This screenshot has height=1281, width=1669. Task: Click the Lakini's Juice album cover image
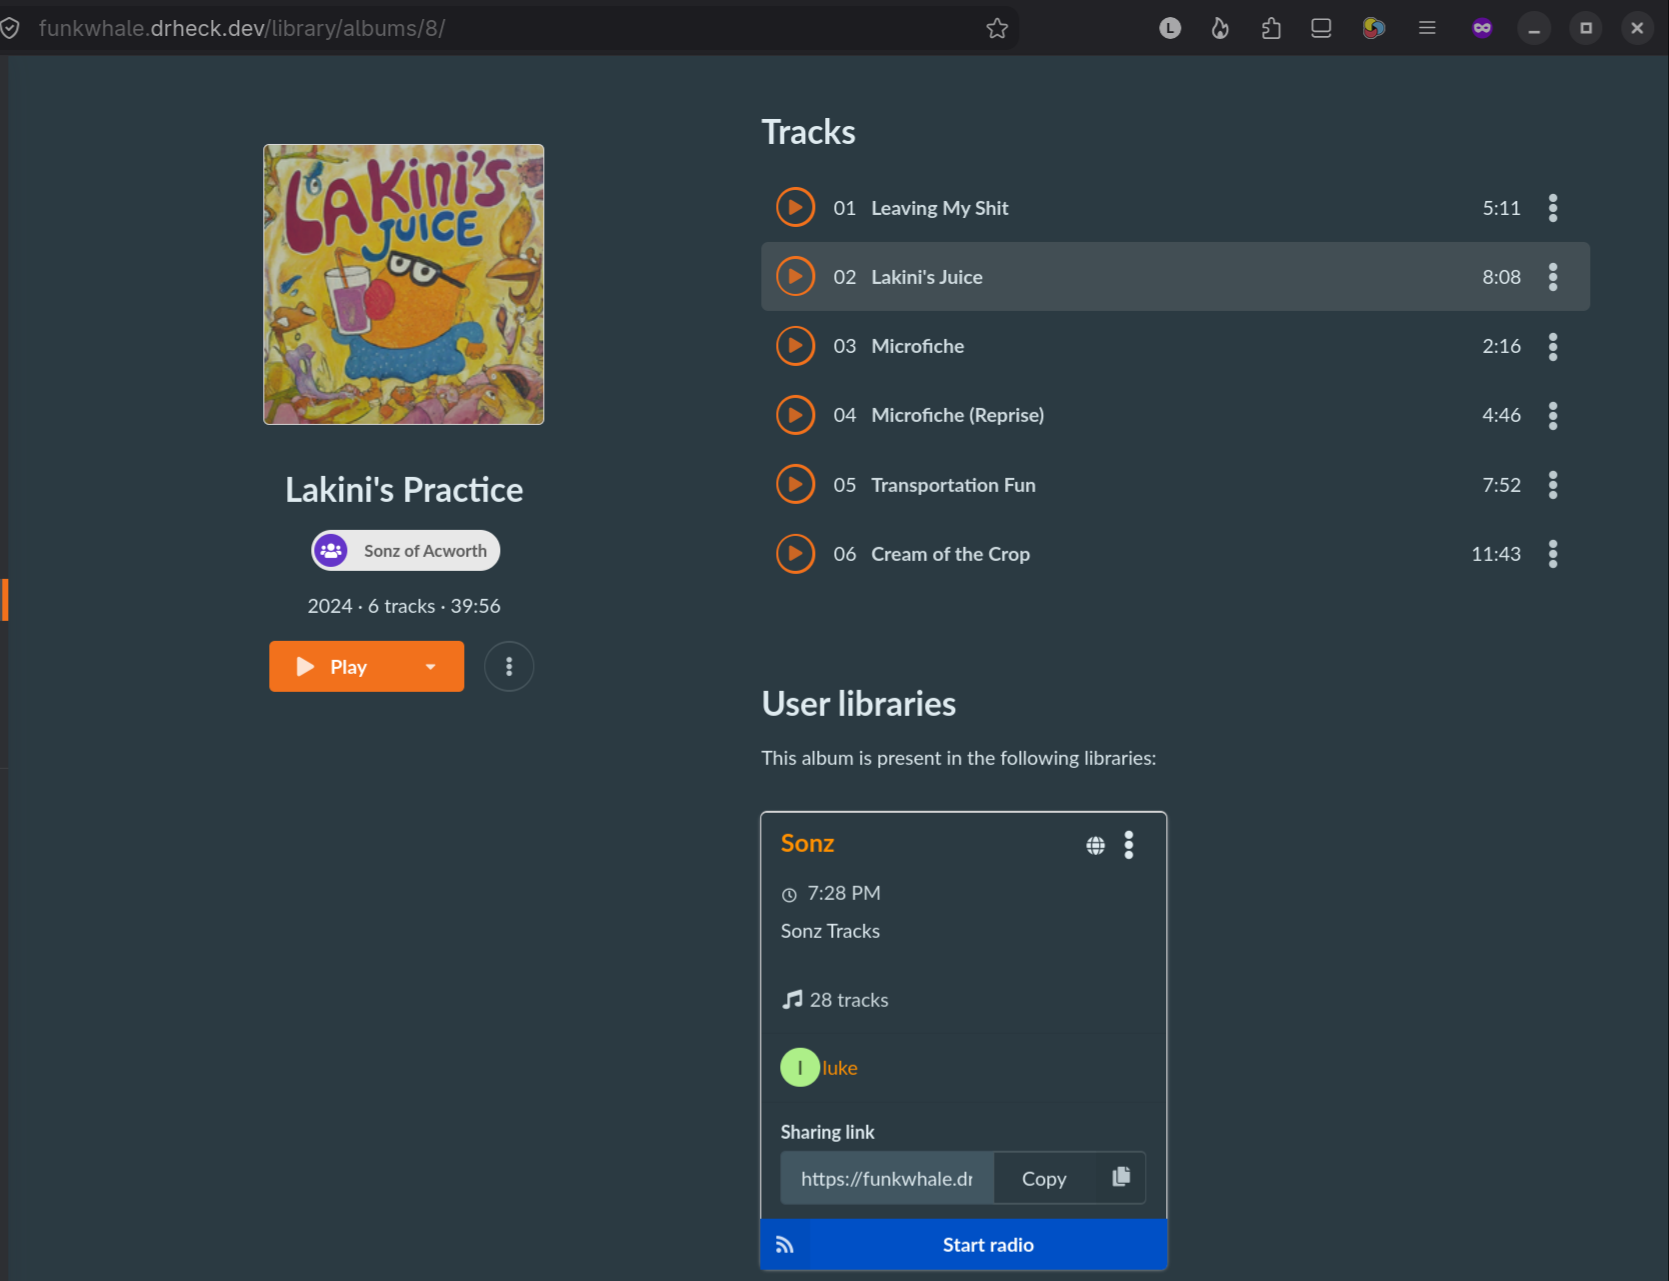tap(404, 285)
